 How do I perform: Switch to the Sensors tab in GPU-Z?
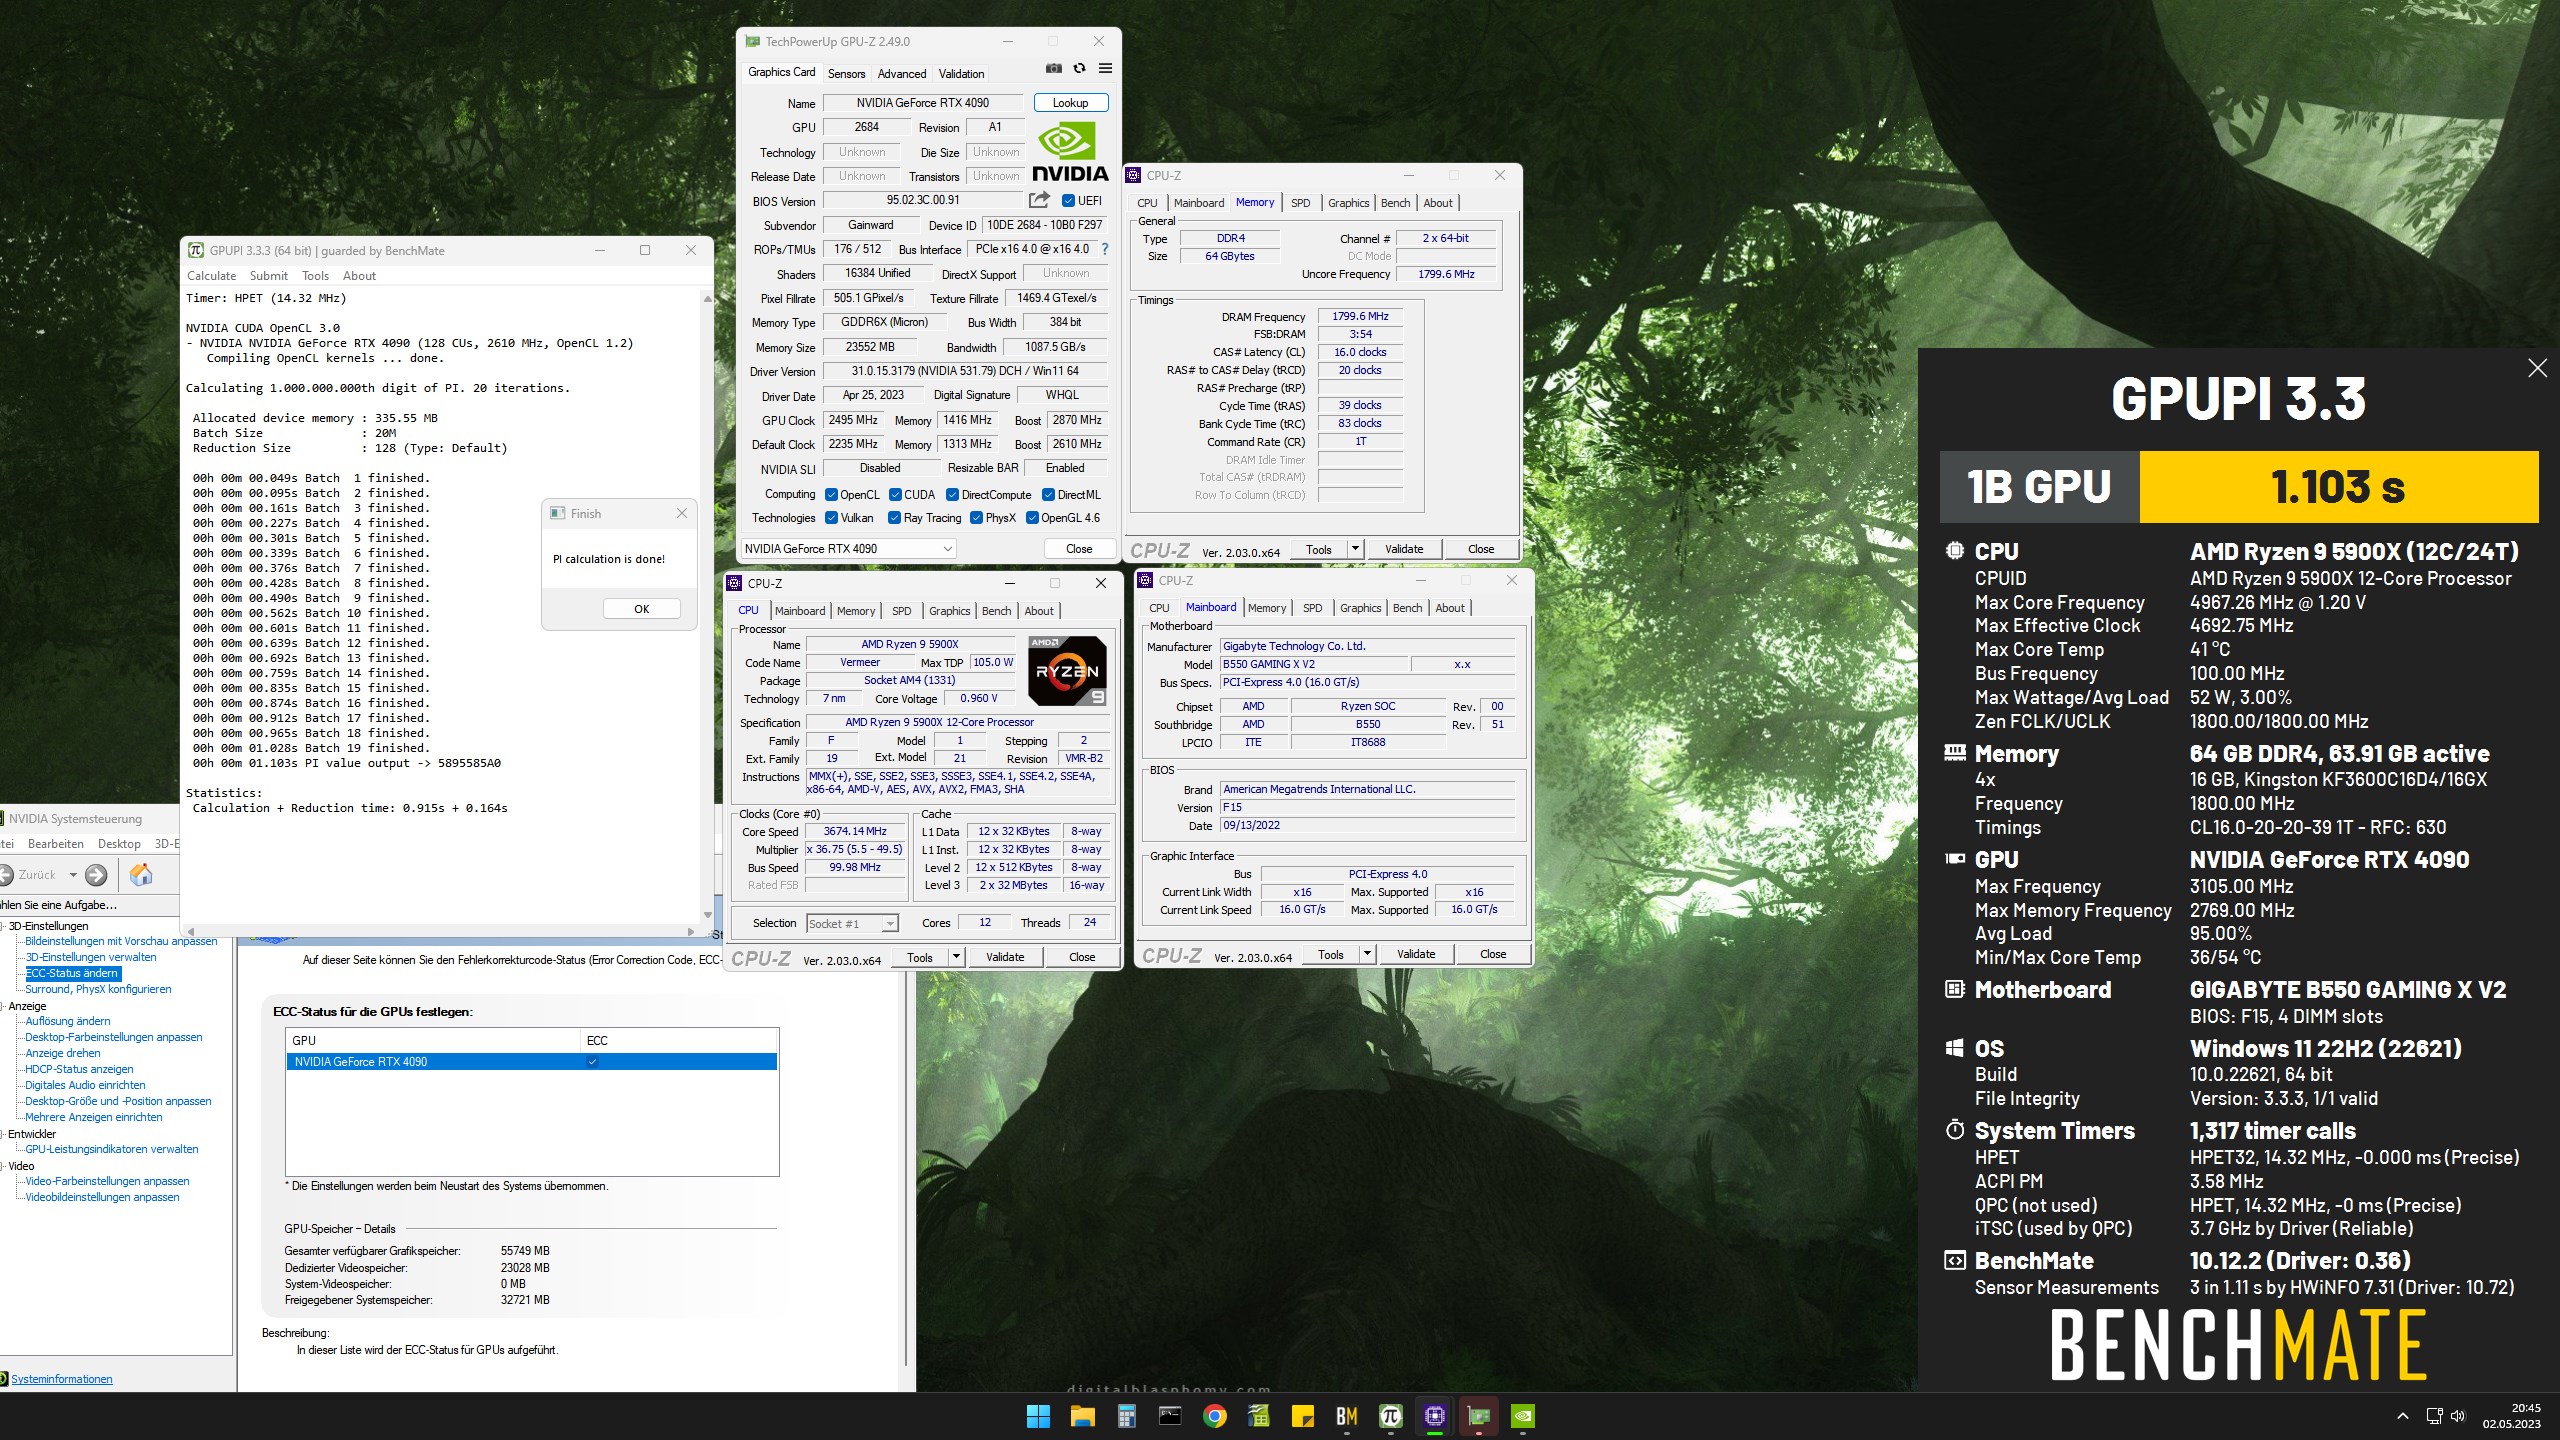[846, 74]
